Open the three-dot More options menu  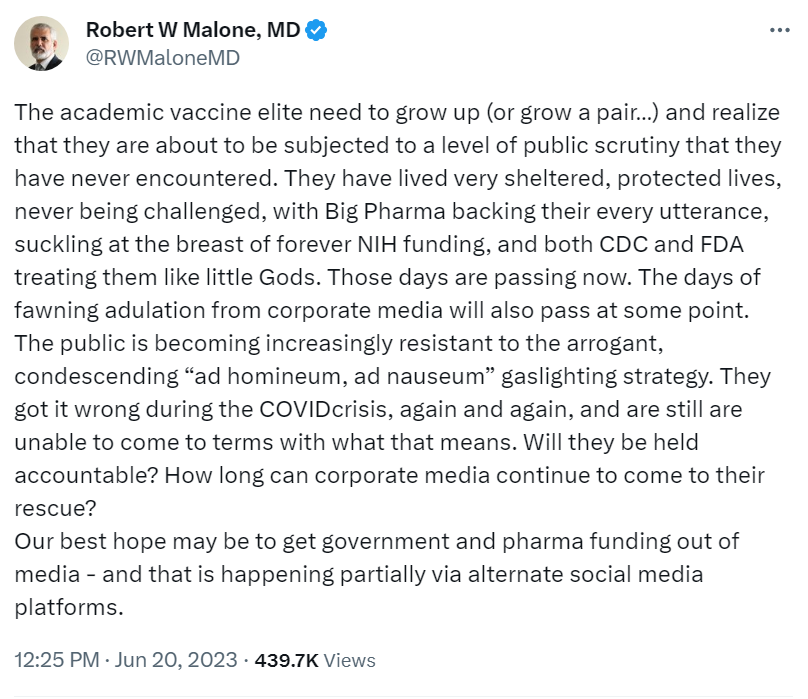[779, 31]
